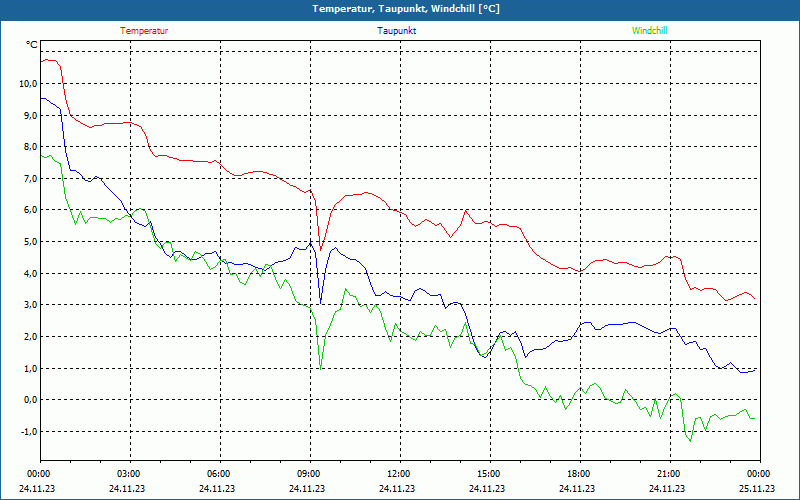Screen dimensions: 800x500
Task: Click the "25.11.23" date label
Action: (758, 488)
